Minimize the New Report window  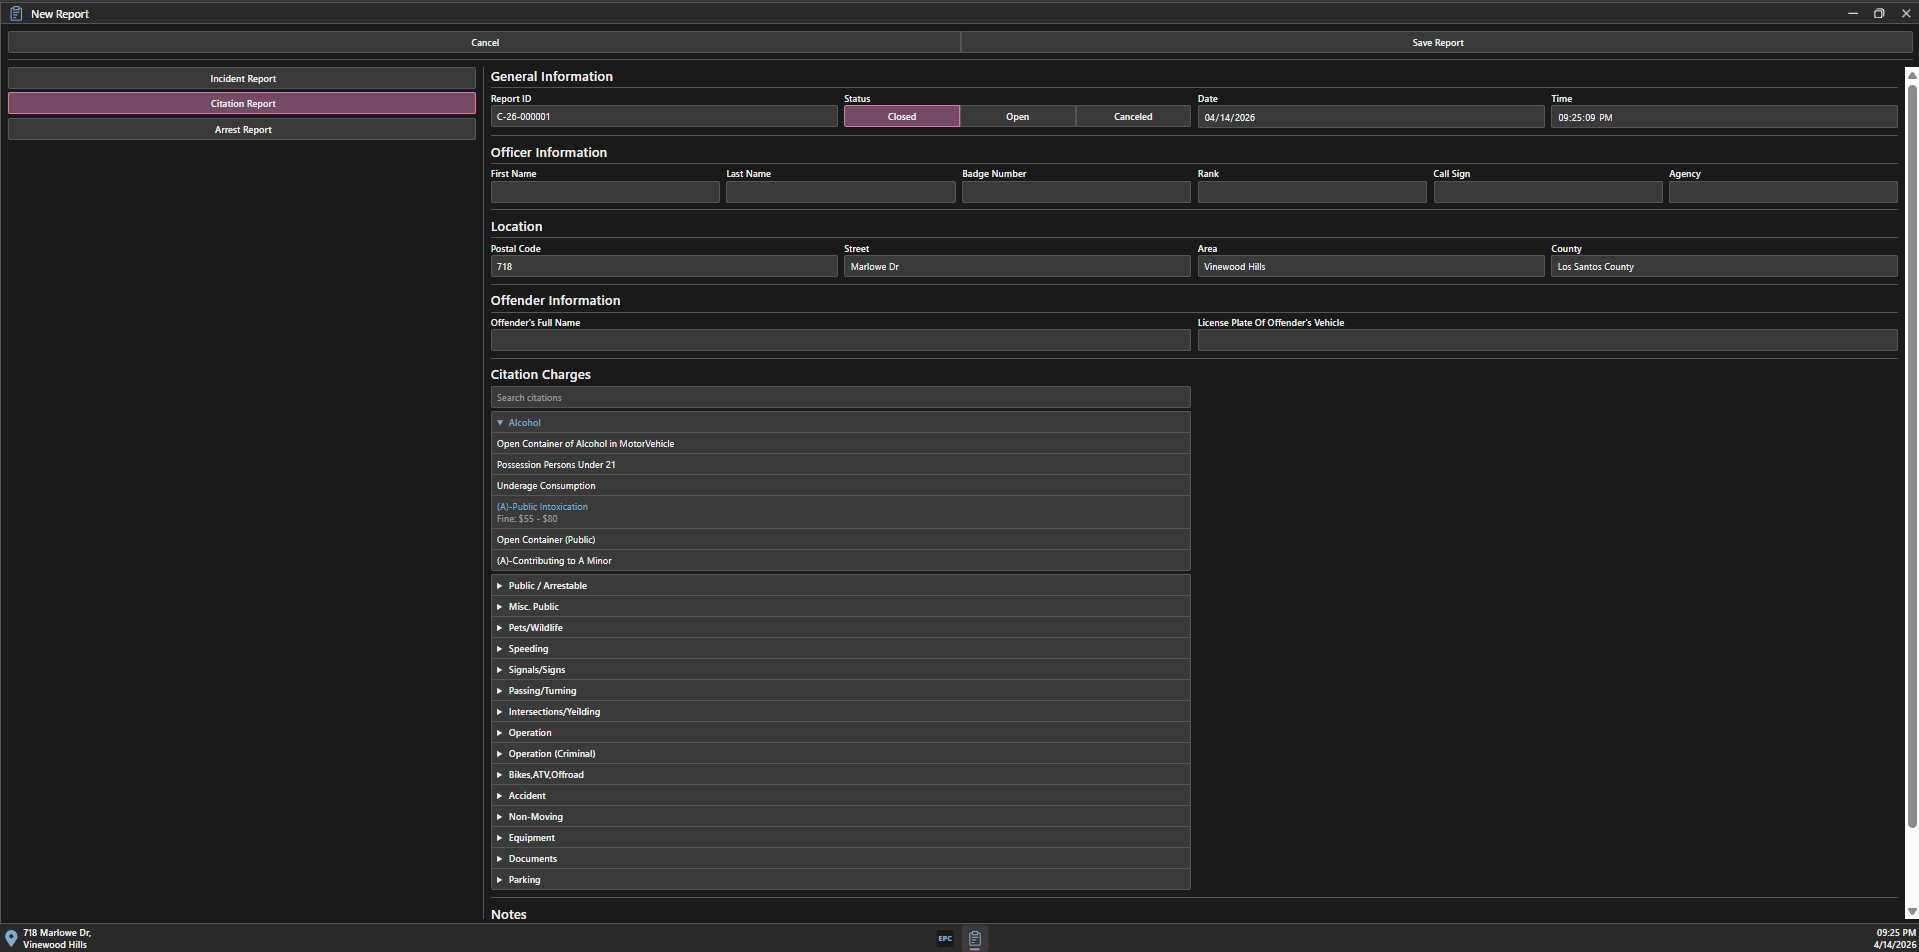[1852, 13]
